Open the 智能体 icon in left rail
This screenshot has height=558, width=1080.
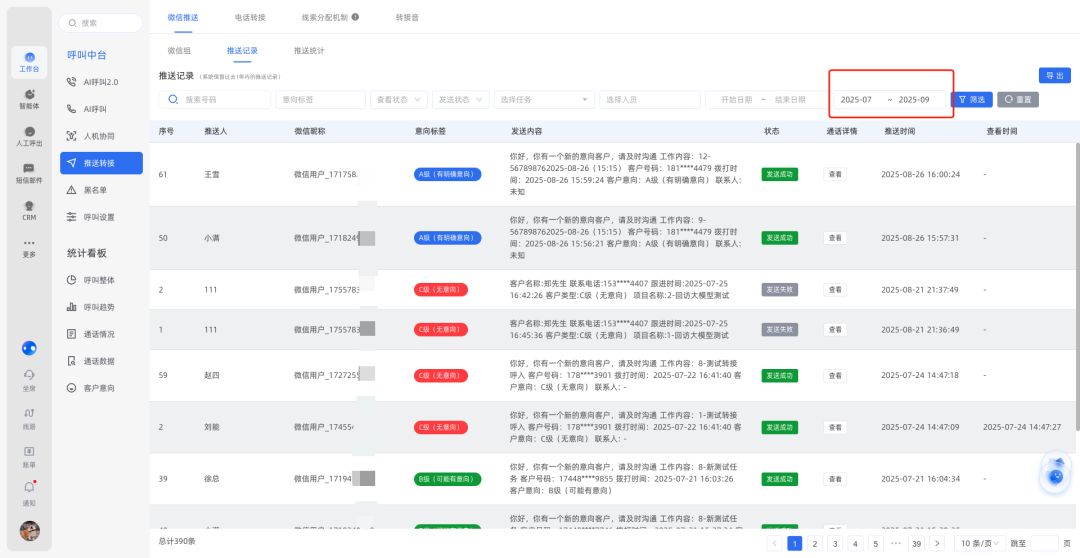[29, 98]
